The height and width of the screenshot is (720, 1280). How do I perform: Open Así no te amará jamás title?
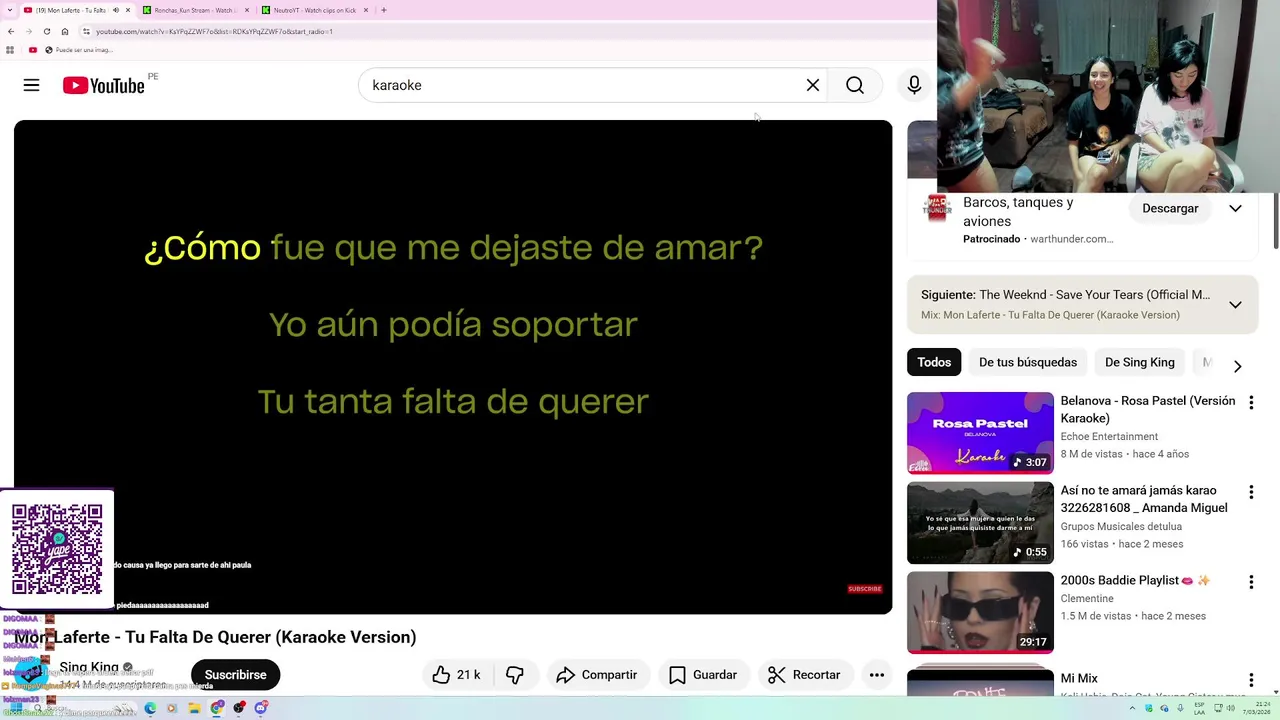pyautogui.click(x=1144, y=499)
